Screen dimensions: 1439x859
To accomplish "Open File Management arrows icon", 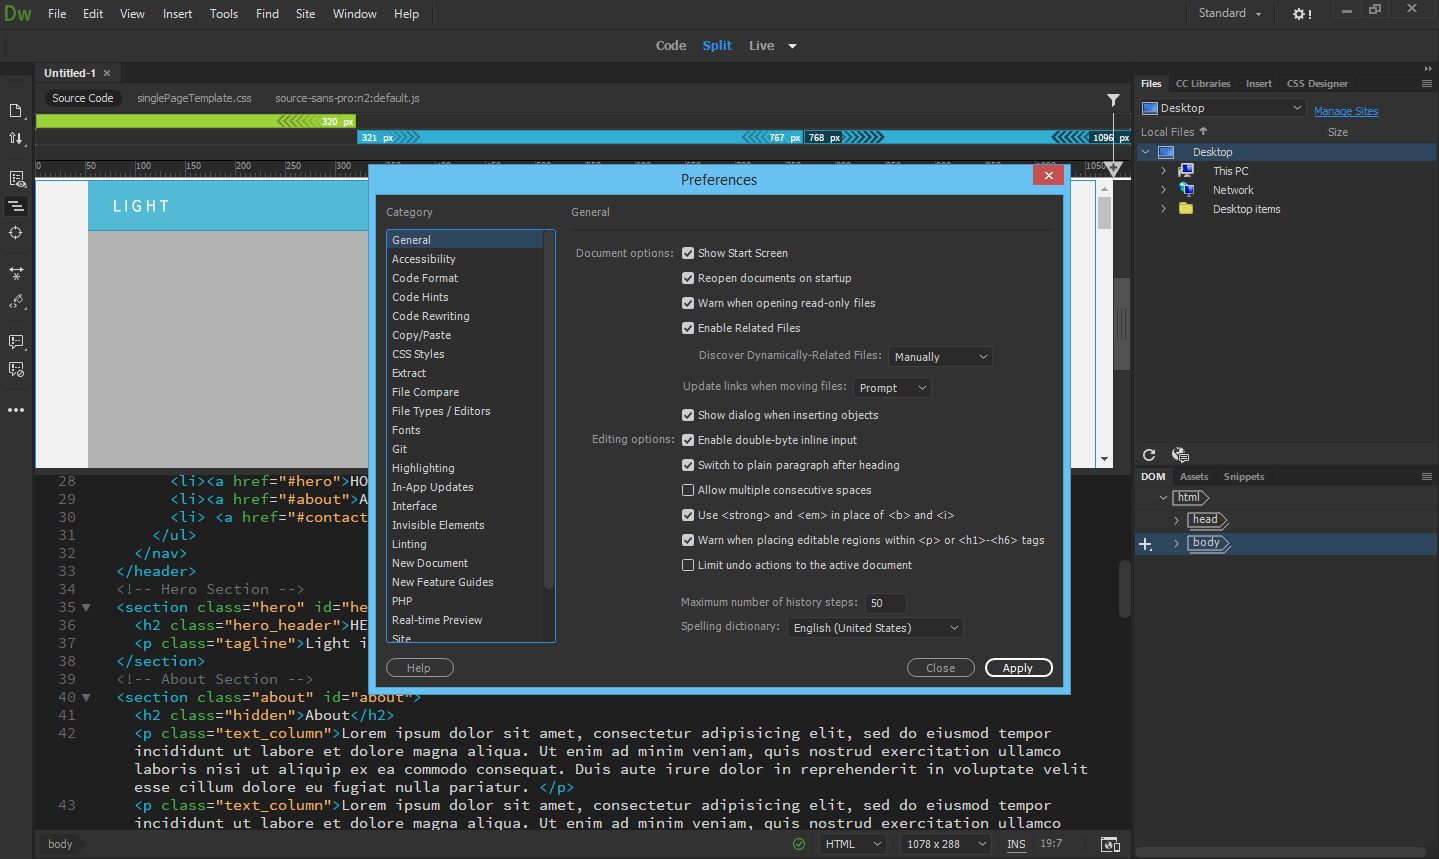I will 16,138.
